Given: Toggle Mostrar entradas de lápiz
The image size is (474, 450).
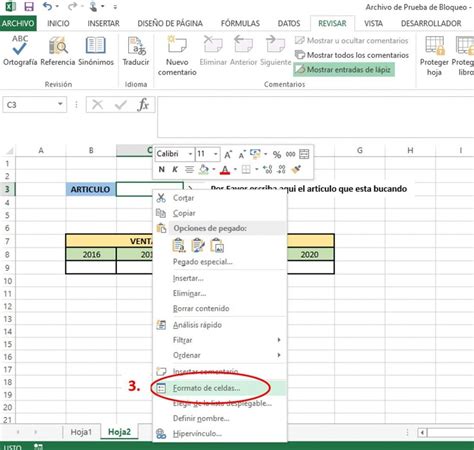Looking at the screenshot, I should pos(344,69).
